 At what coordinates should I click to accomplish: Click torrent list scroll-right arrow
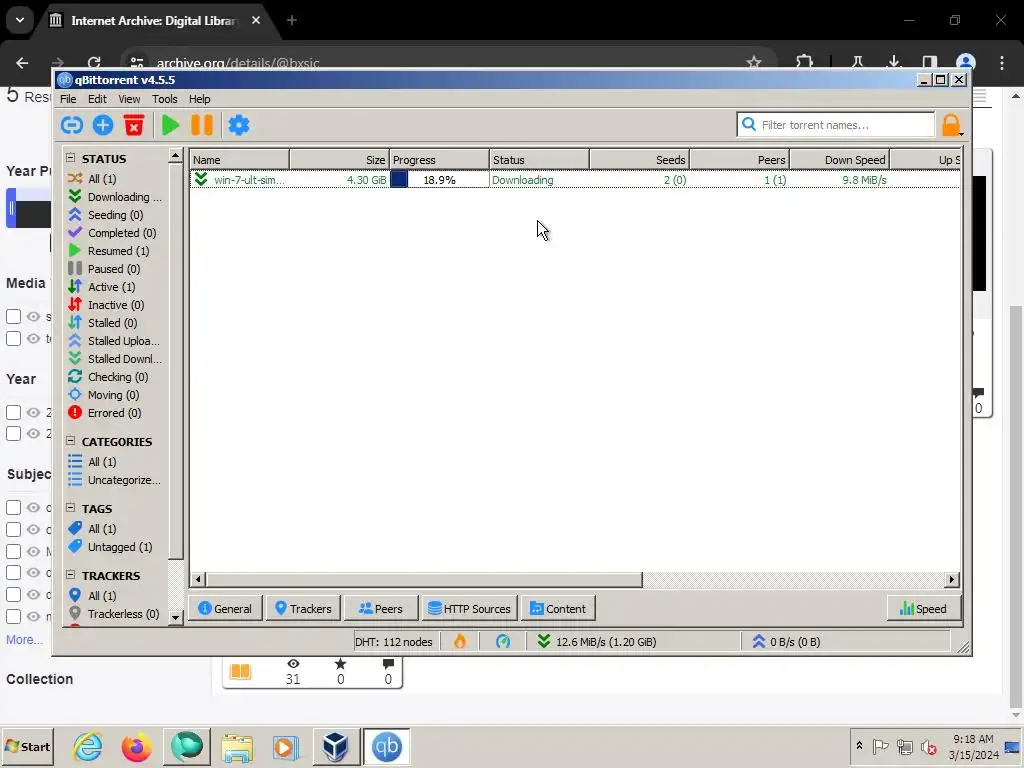coord(952,579)
